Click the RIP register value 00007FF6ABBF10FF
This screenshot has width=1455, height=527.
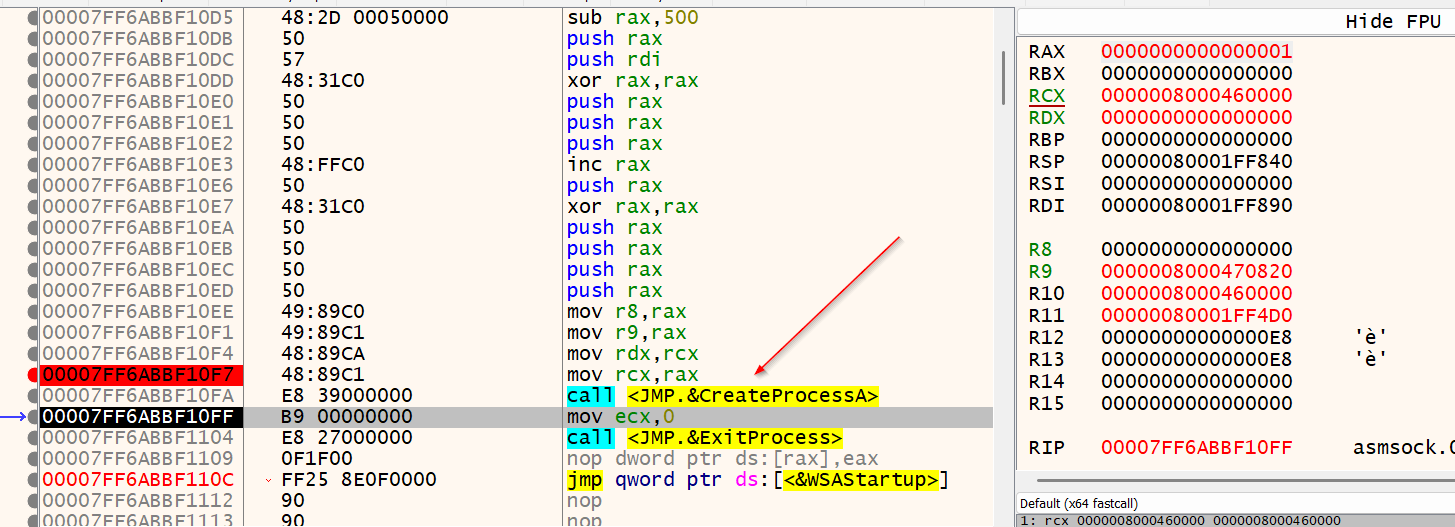(1196, 448)
